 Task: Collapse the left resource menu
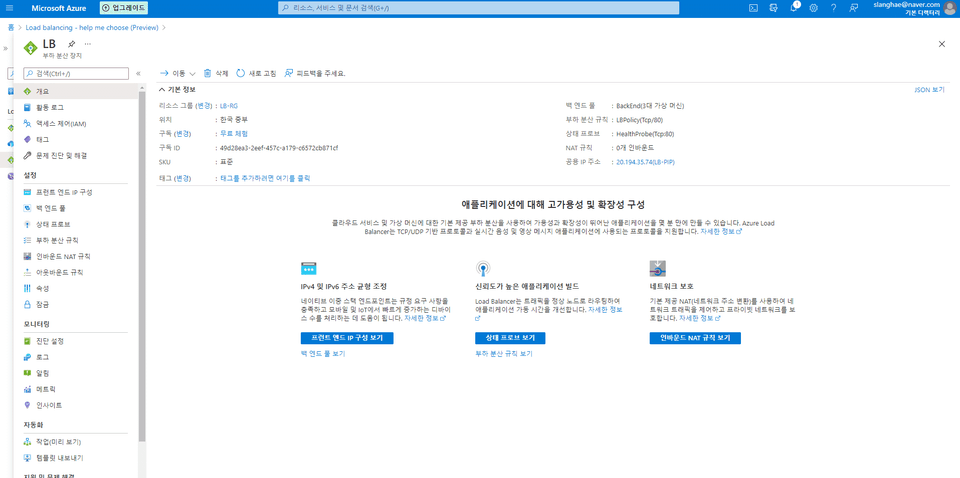(x=138, y=73)
